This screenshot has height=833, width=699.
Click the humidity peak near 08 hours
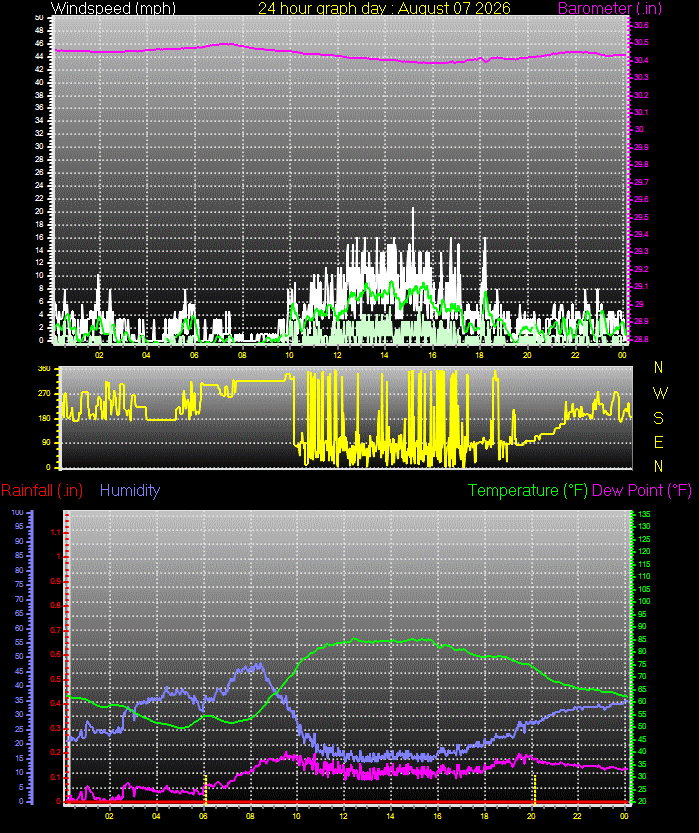coord(259,664)
